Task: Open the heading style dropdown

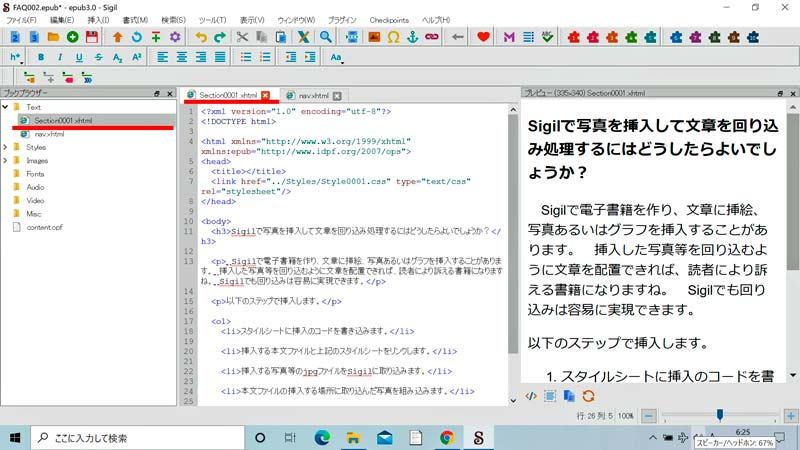Action: tap(17, 57)
